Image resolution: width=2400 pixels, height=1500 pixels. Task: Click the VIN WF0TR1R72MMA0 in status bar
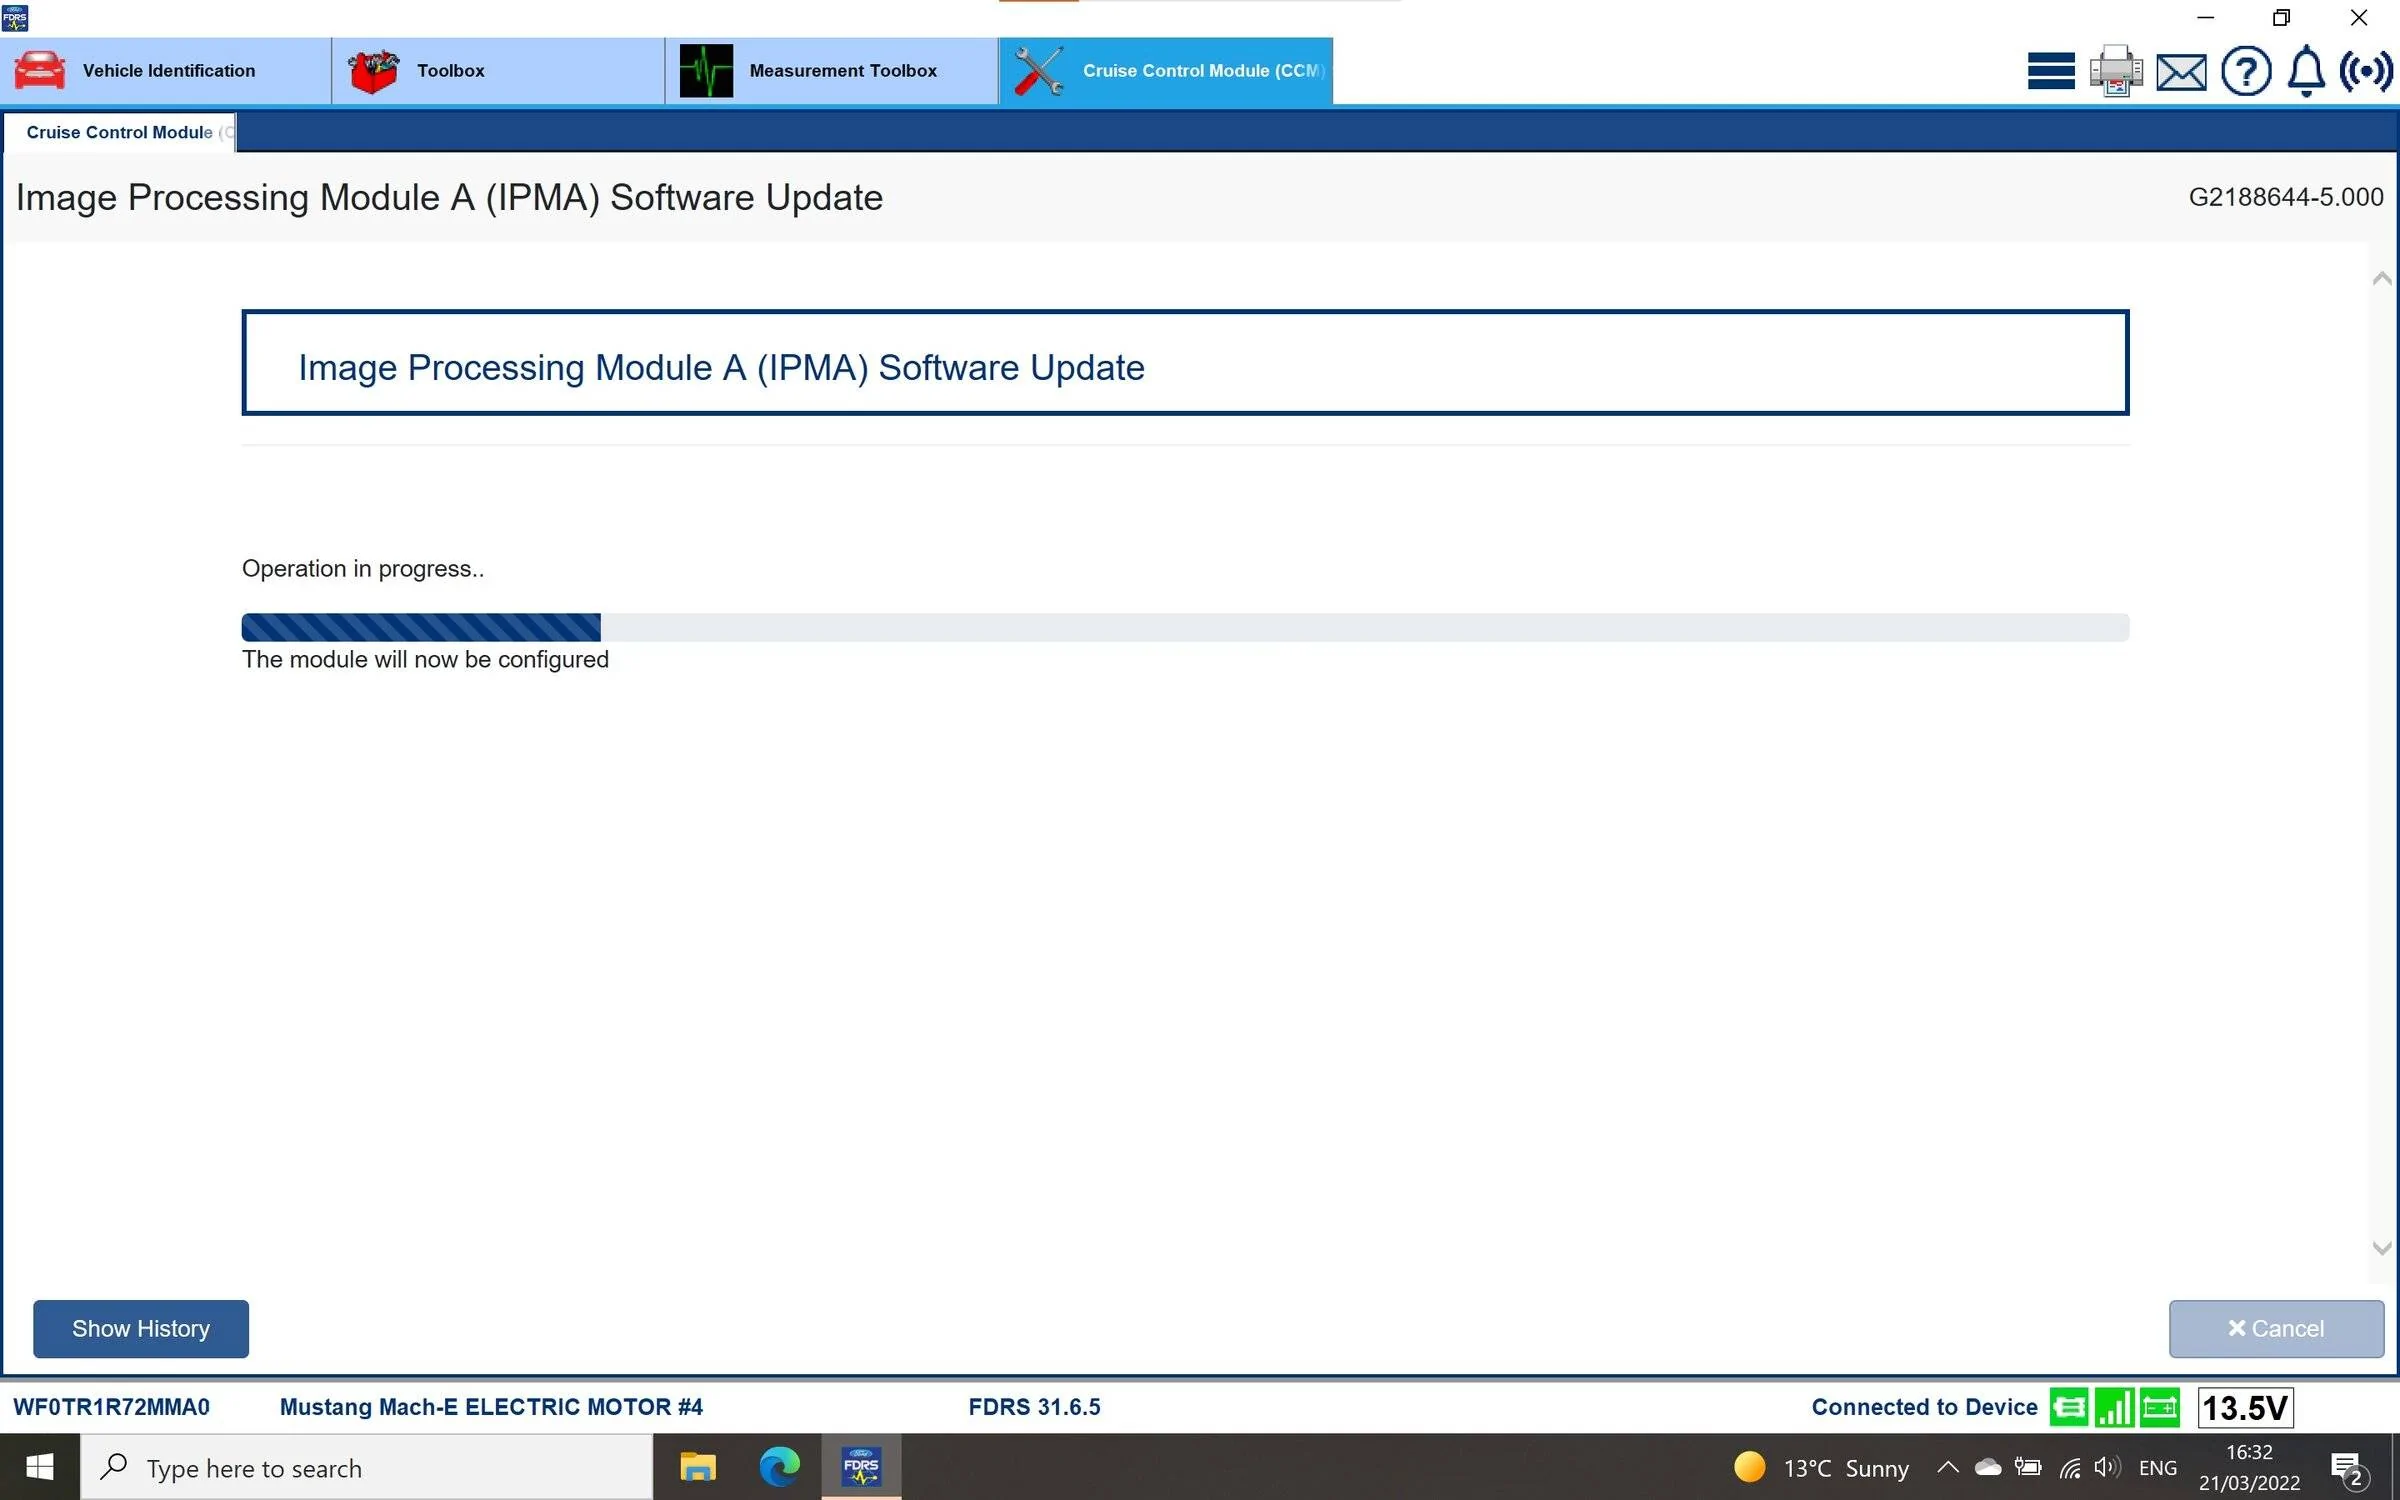[112, 1407]
